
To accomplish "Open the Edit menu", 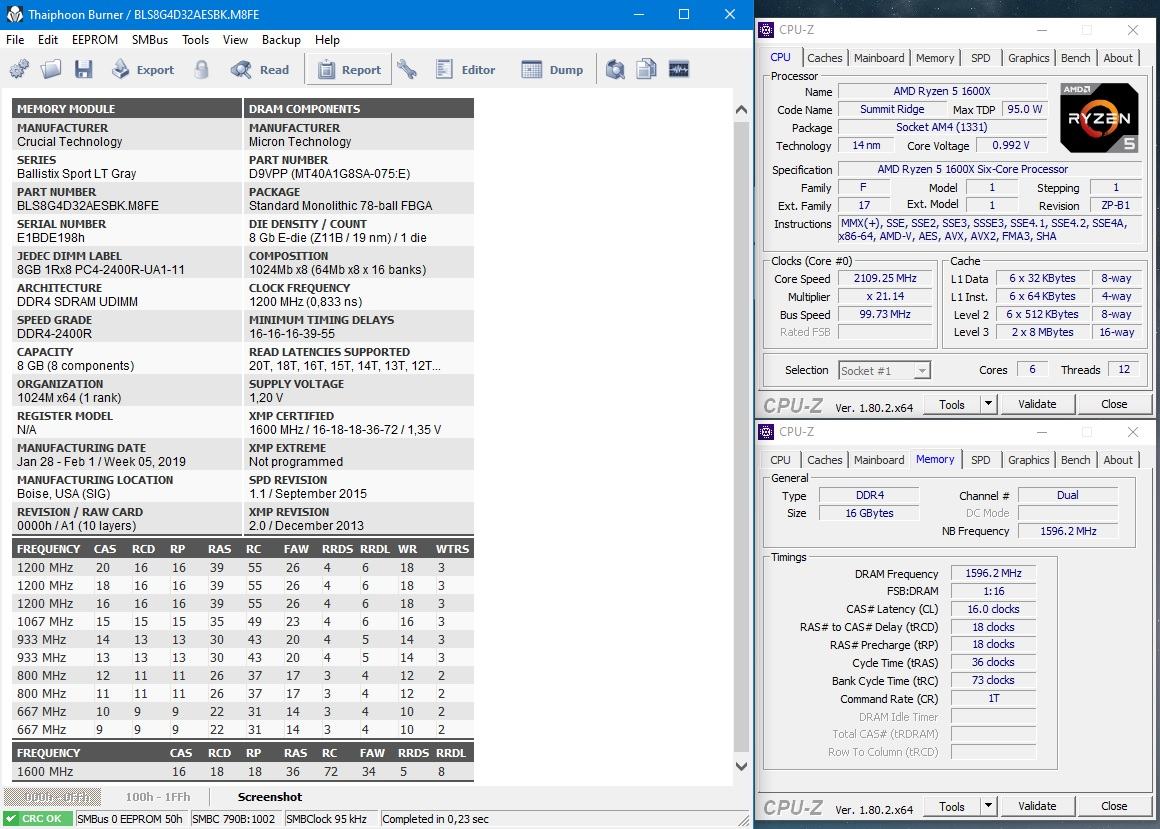I will [x=47, y=40].
